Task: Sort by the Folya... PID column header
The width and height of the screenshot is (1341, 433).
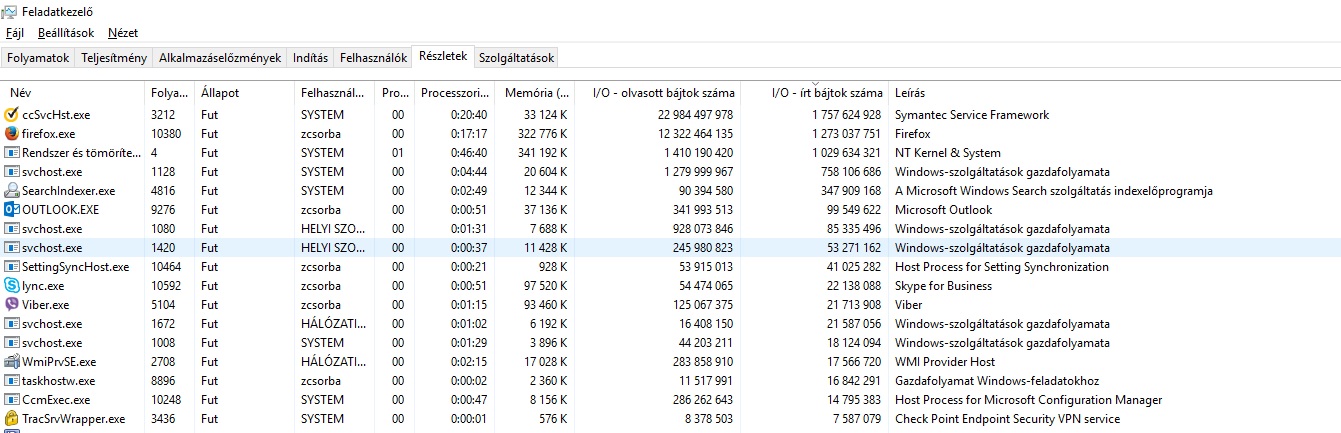Action: [x=169, y=93]
